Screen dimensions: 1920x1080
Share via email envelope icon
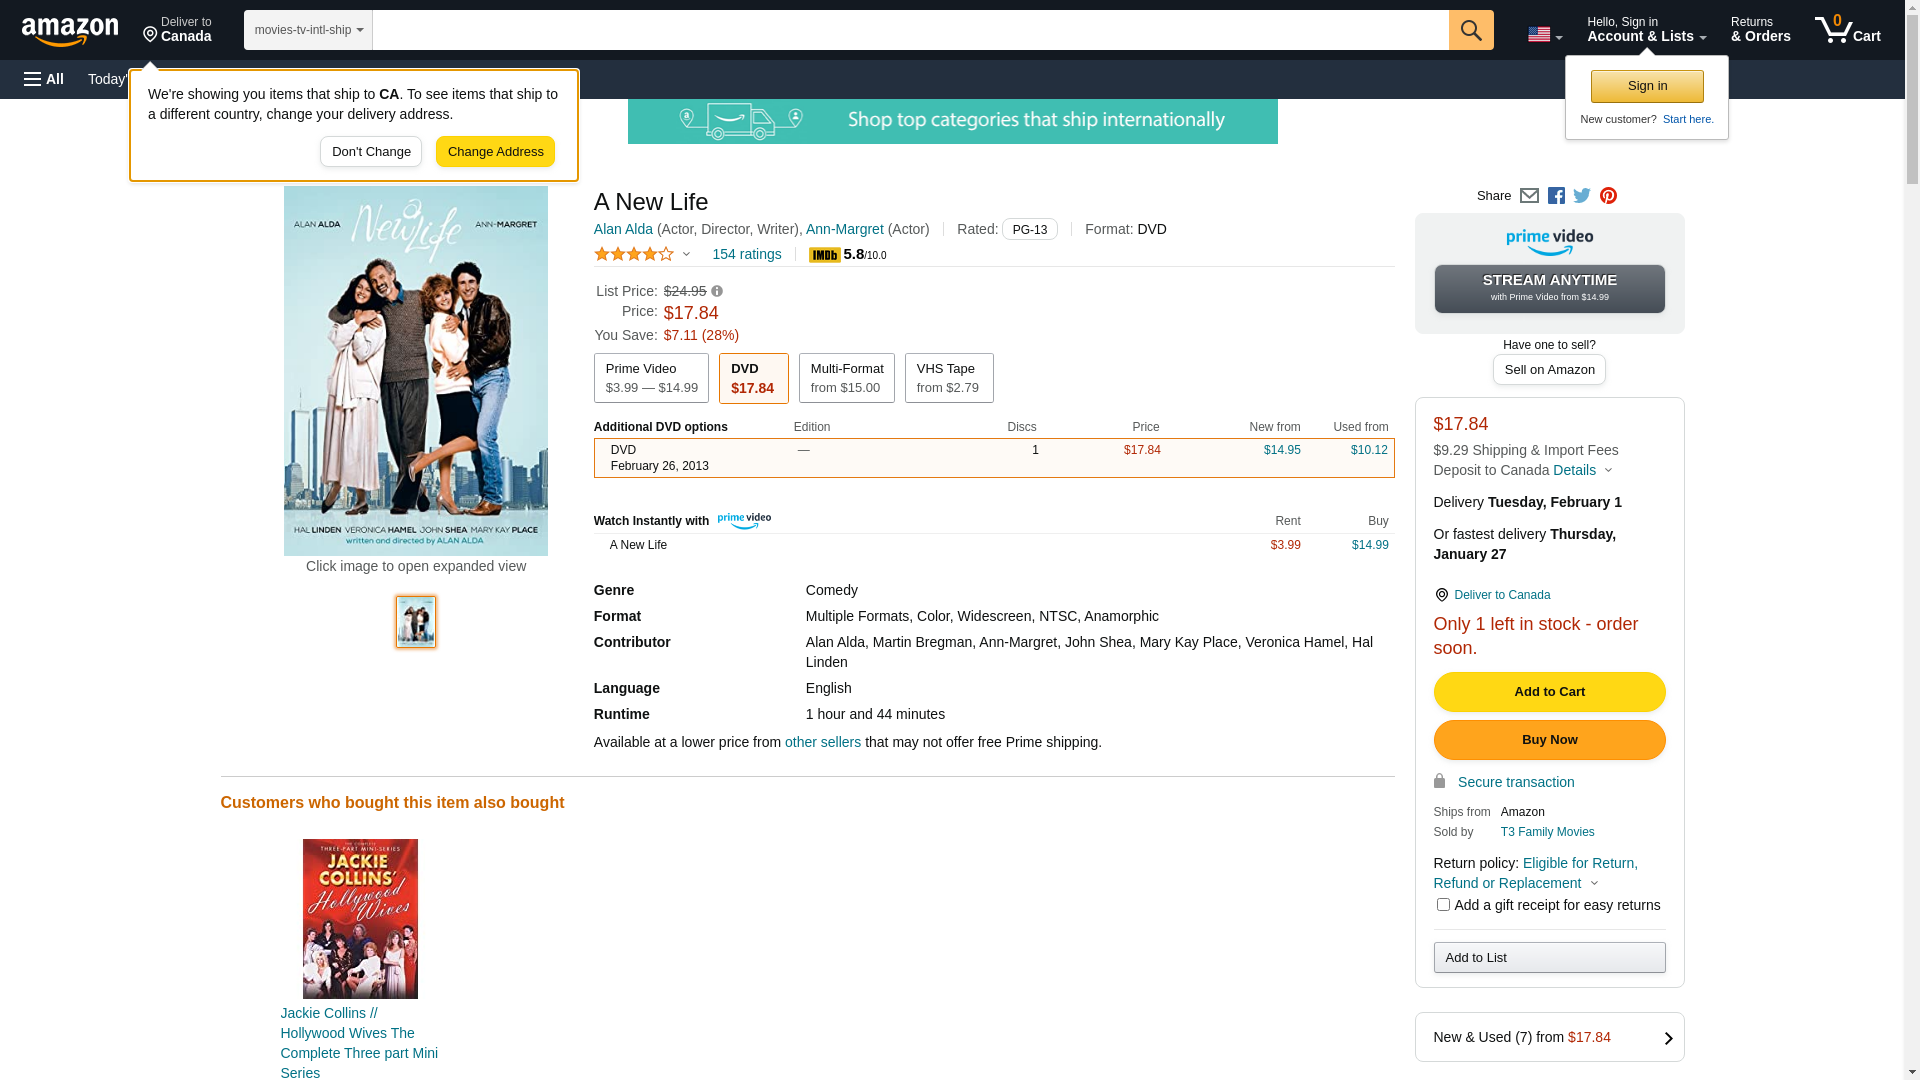click(x=1529, y=196)
